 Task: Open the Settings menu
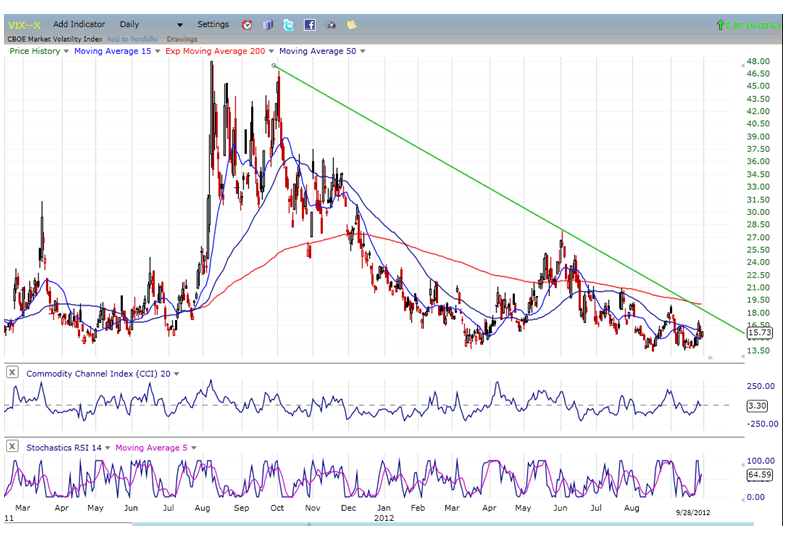(213, 24)
